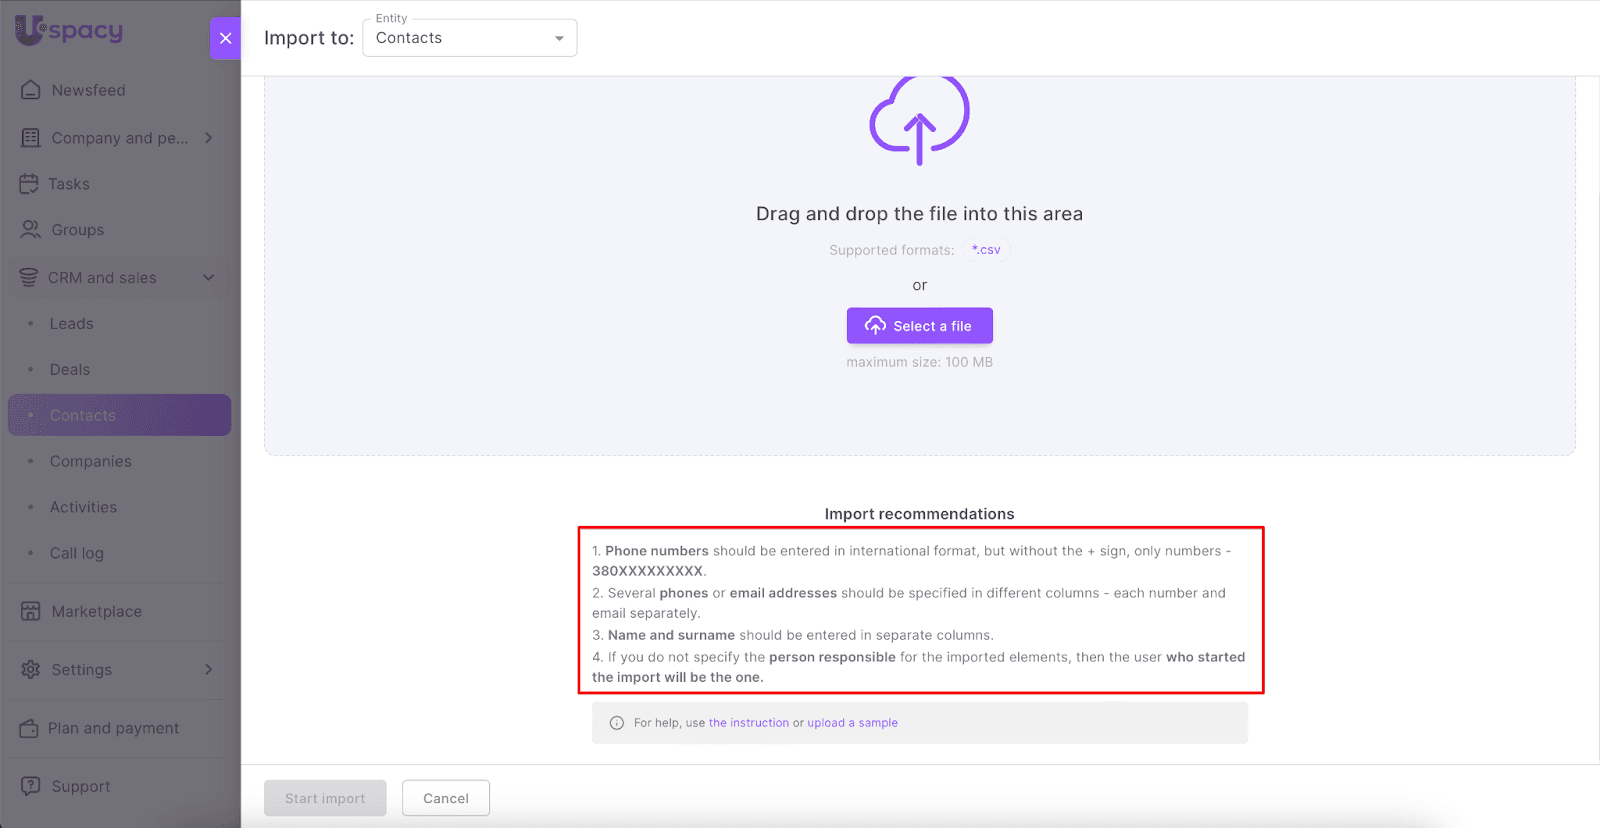This screenshot has height=828, width=1600.
Task: Open the instruction link
Action: (748, 723)
